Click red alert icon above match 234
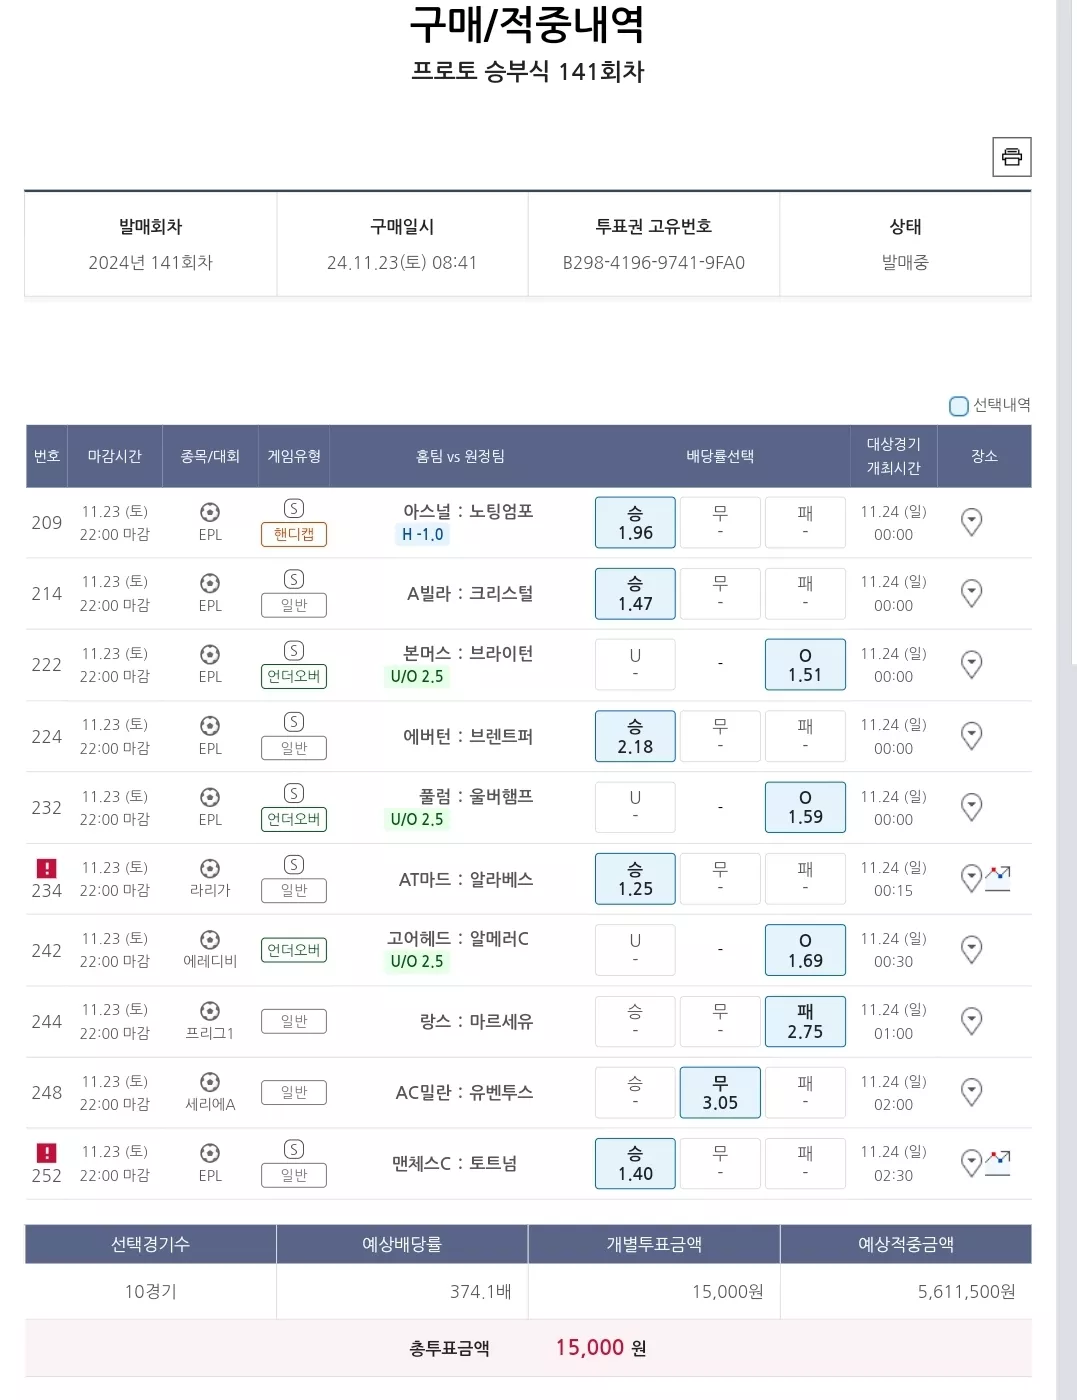This screenshot has height=1400, width=1077. pyautogui.click(x=46, y=868)
